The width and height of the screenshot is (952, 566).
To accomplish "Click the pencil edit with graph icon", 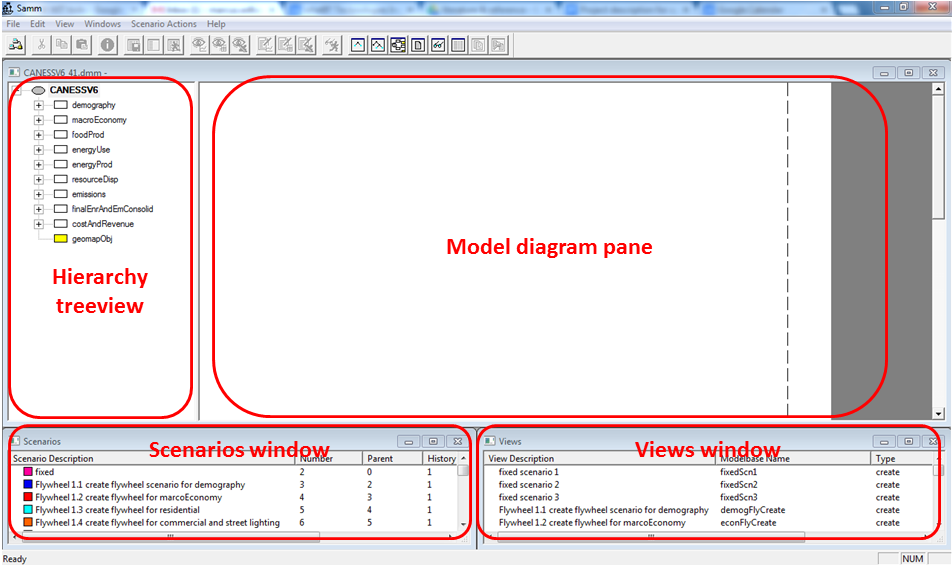I will (x=265, y=45).
